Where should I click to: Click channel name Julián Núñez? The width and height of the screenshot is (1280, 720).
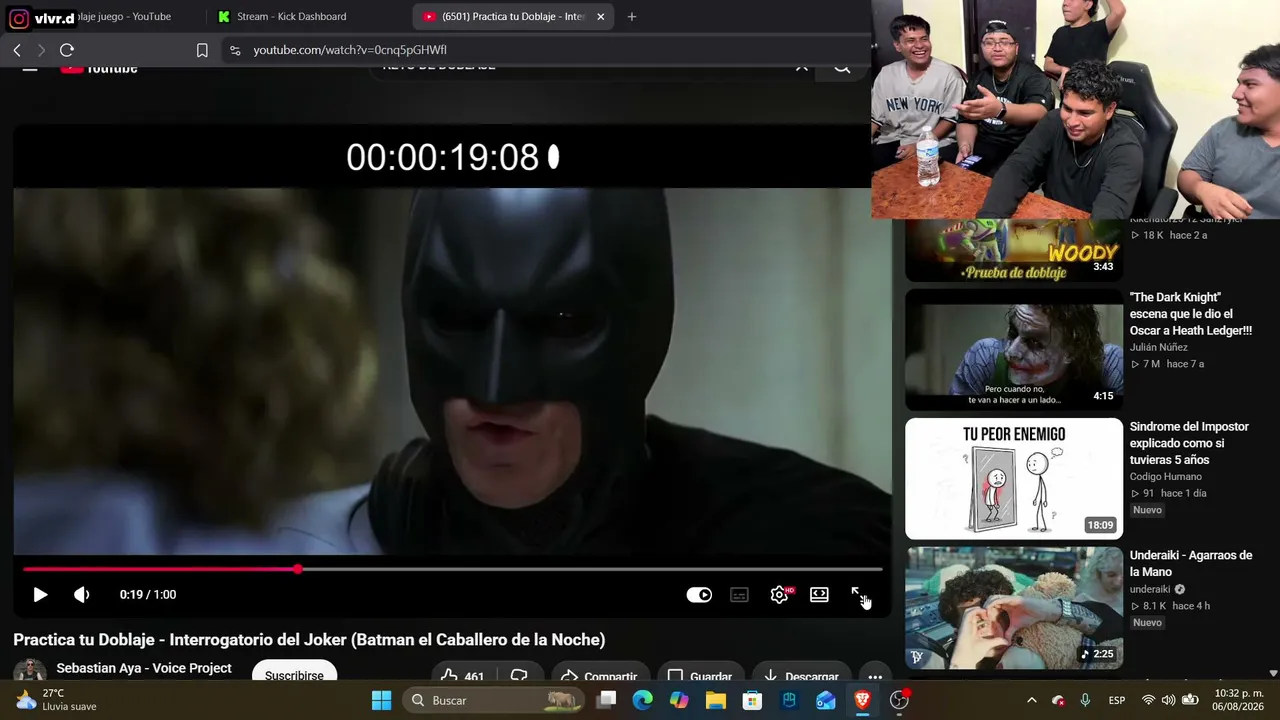(1159, 347)
